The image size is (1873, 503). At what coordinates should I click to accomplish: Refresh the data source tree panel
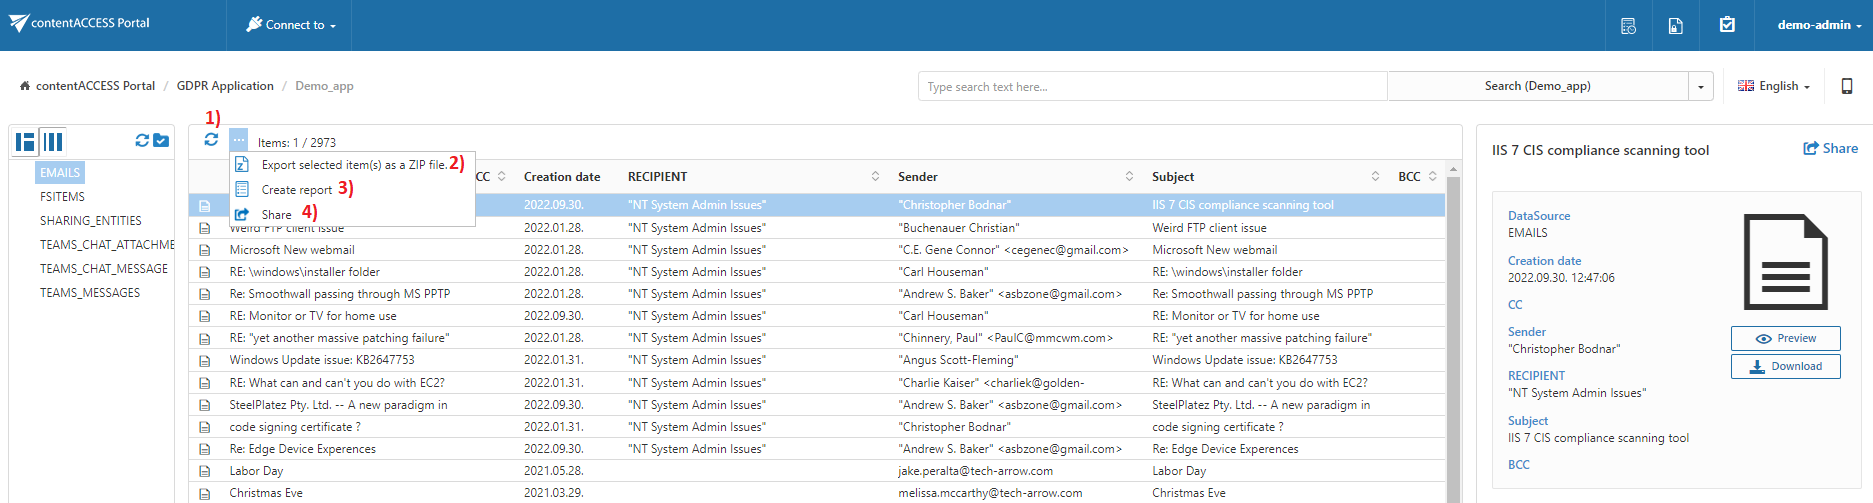point(142,141)
